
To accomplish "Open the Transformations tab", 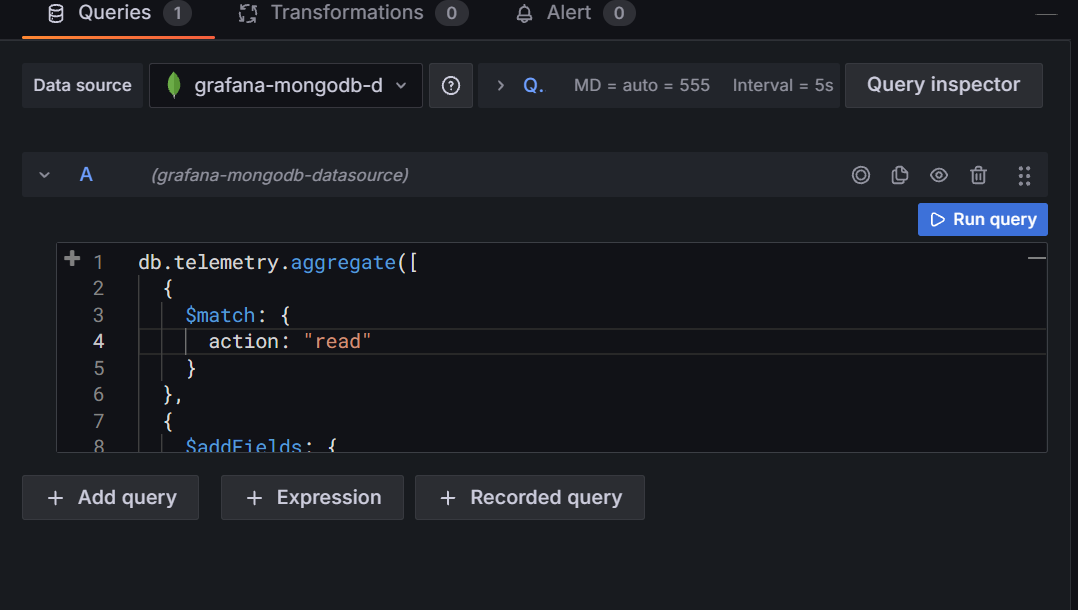I will [353, 14].
